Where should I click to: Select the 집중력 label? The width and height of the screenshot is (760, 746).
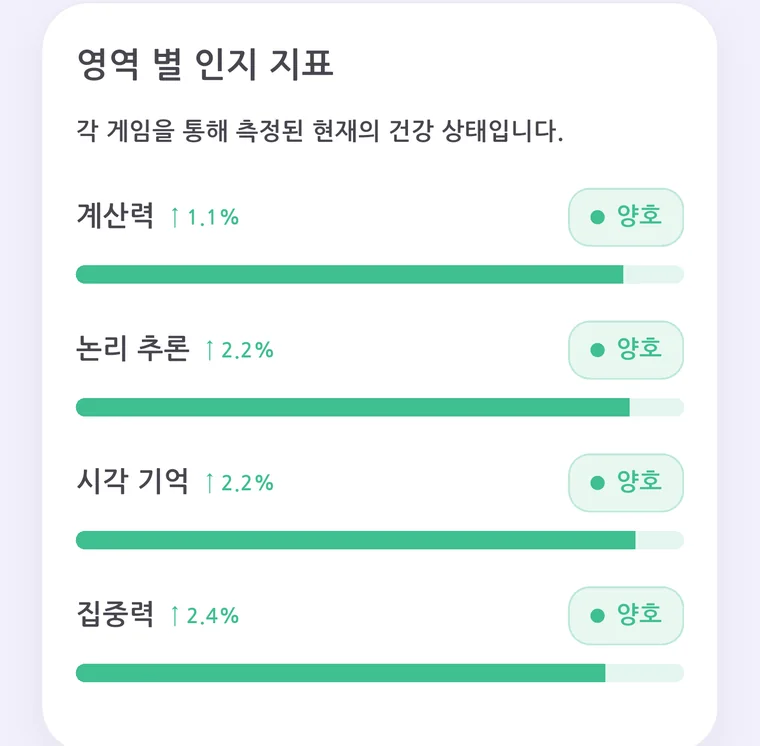(x=115, y=614)
